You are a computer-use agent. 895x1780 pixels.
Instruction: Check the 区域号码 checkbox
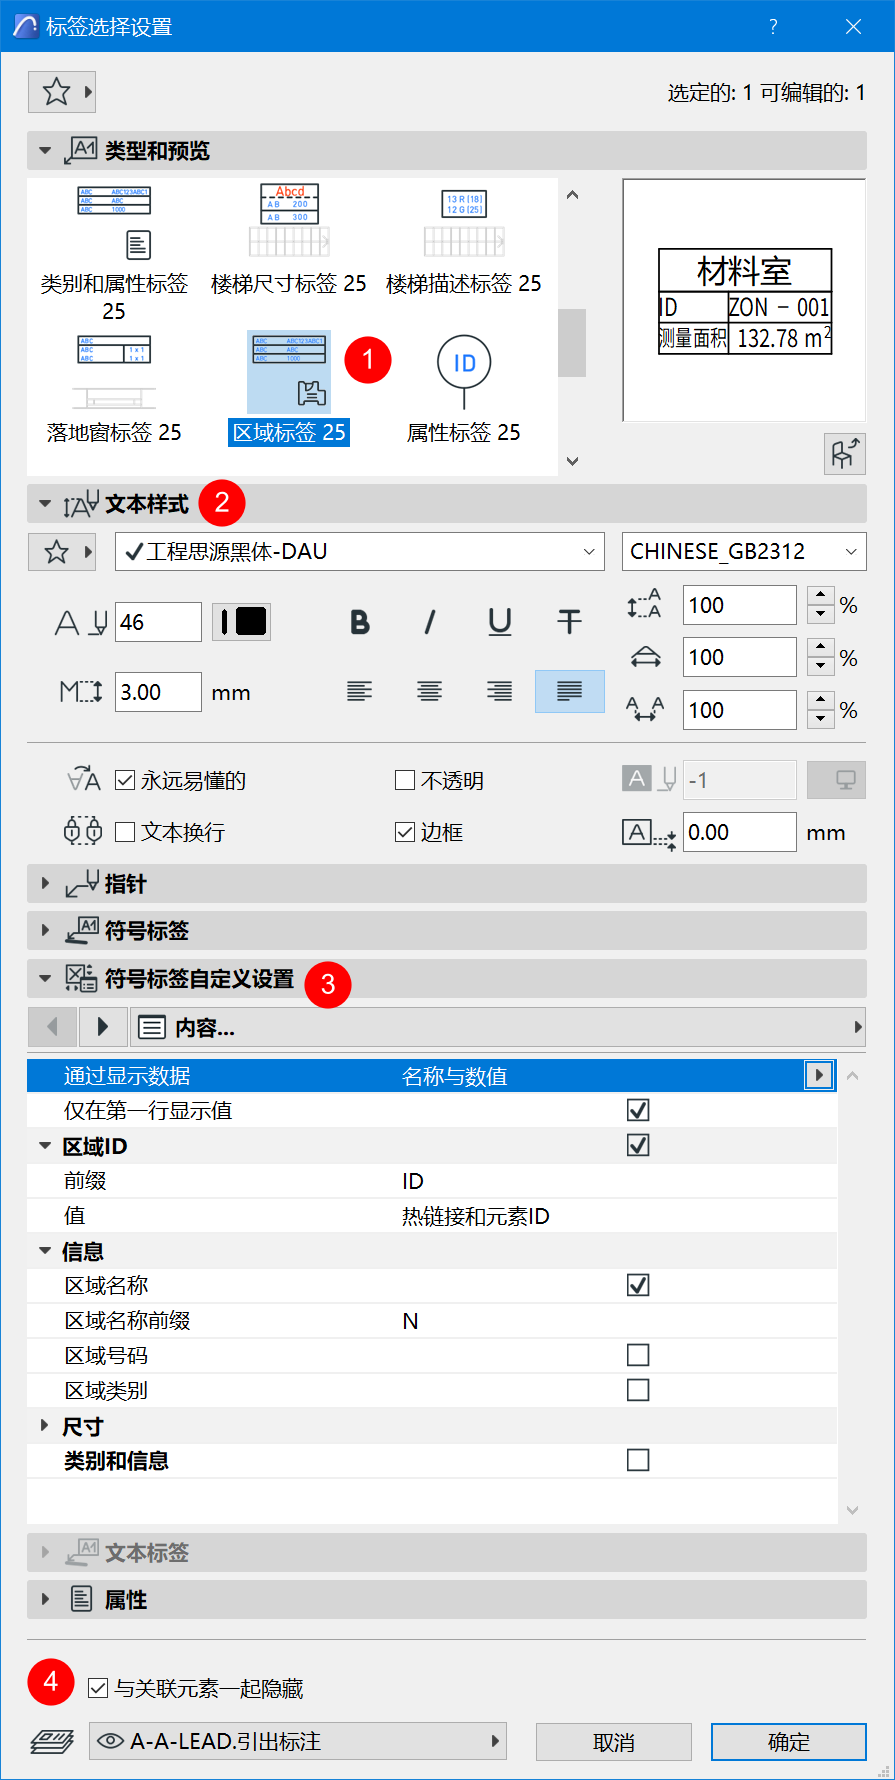pyautogui.click(x=638, y=1355)
